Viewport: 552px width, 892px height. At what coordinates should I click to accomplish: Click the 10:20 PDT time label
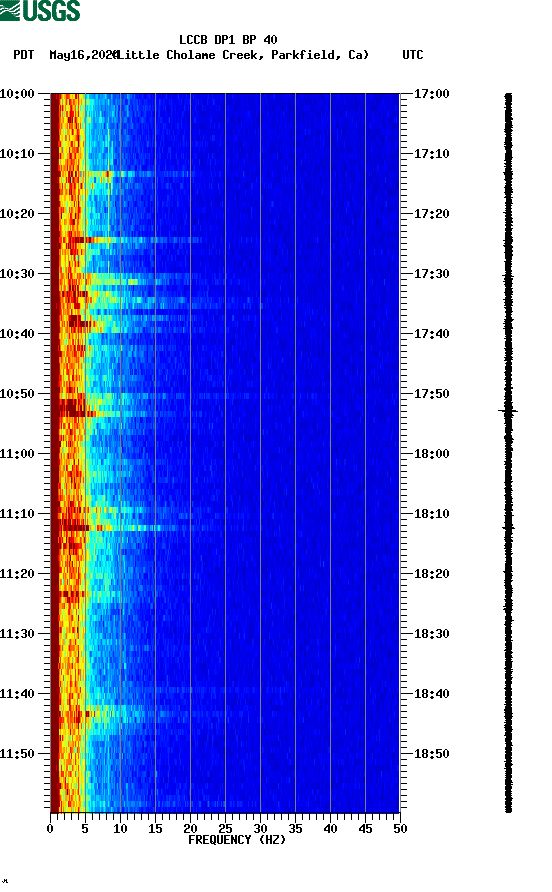point(17,214)
